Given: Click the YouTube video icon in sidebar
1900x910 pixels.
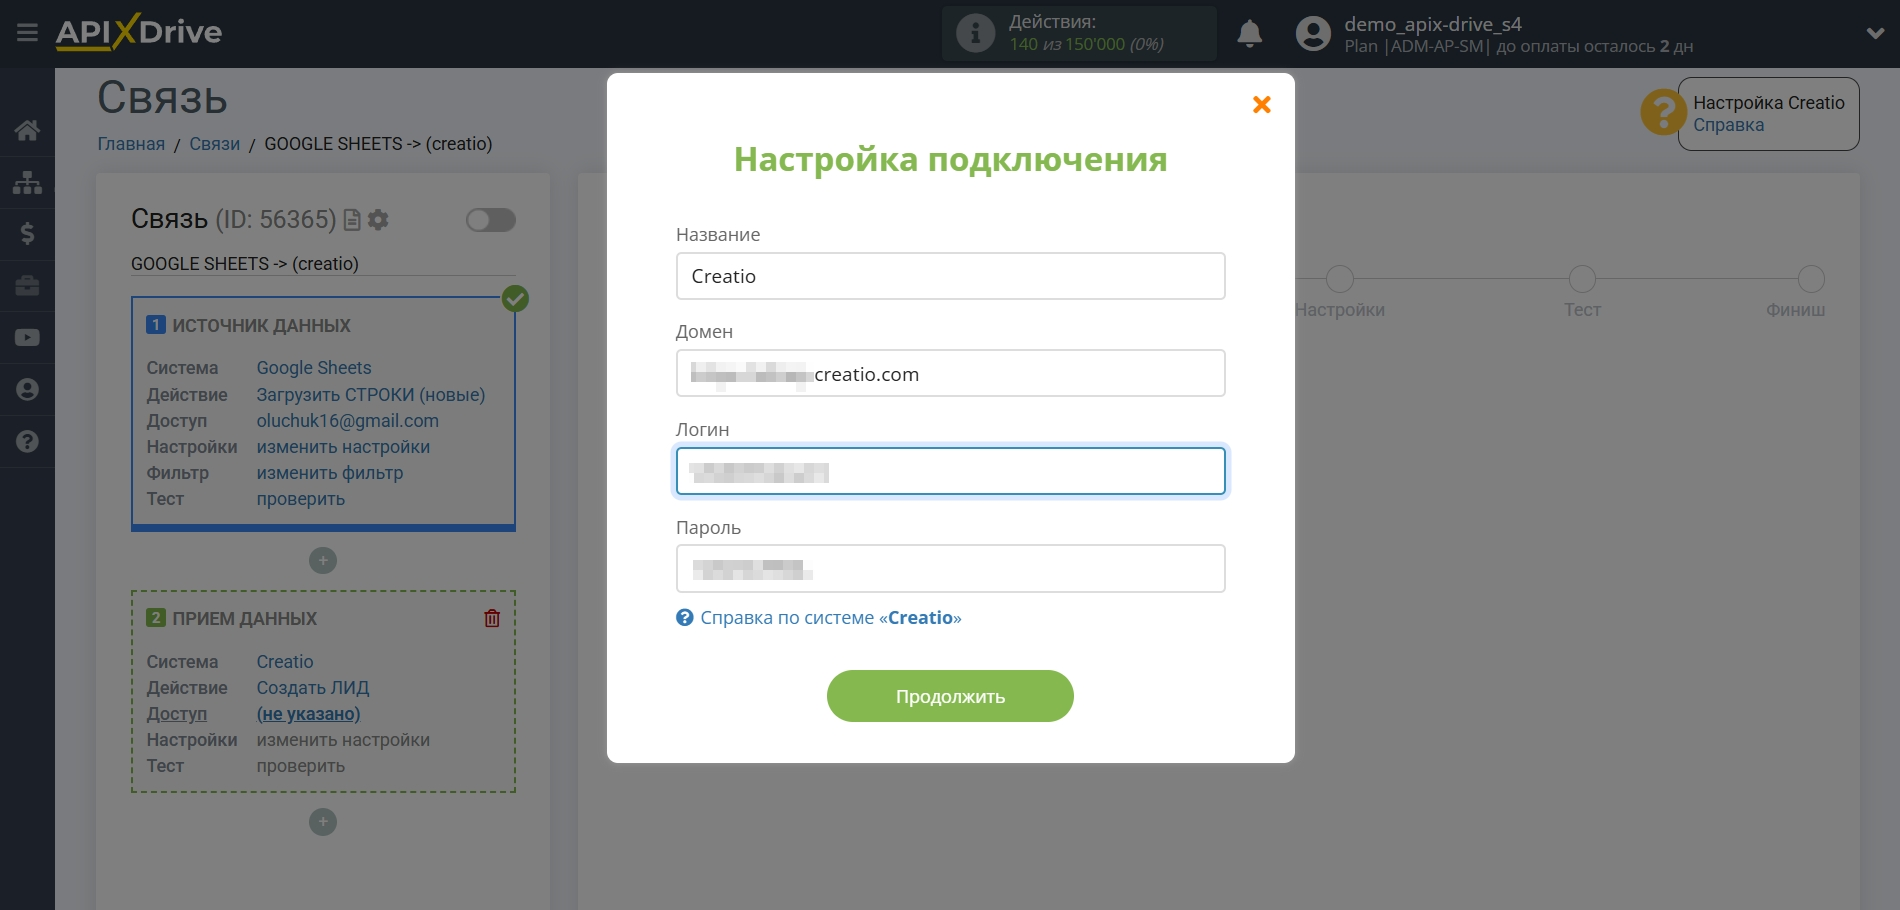Looking at the screenshot, I should coord(27,338).
